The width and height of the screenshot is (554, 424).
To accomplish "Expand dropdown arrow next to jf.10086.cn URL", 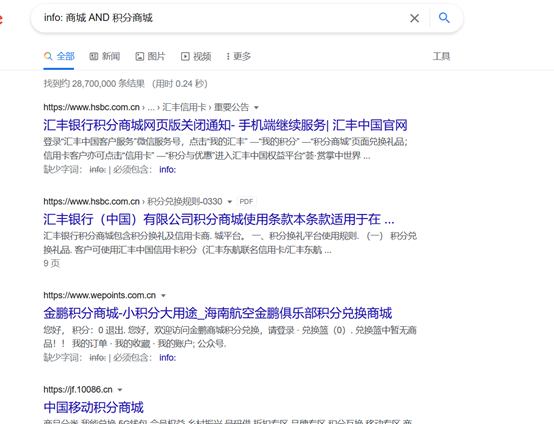I will pos(120,390).
